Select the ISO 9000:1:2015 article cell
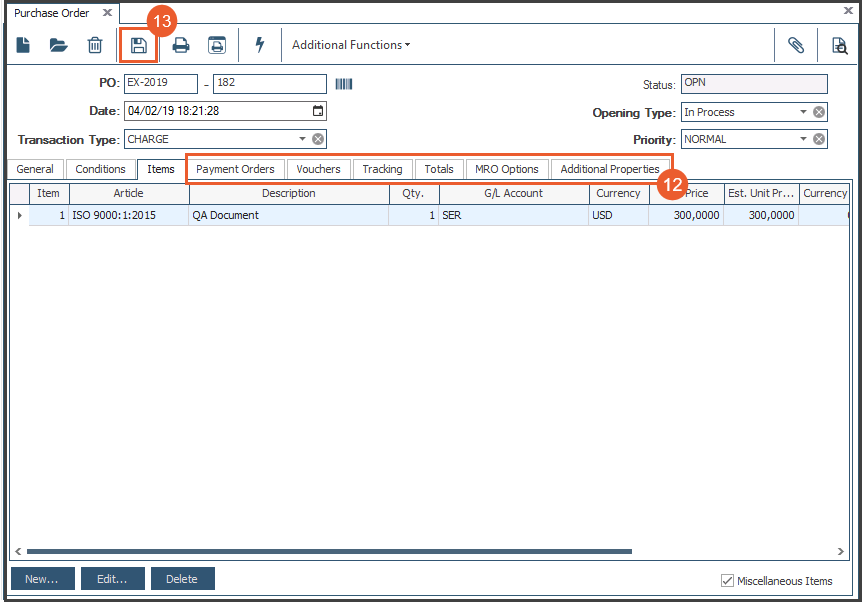The image size is (866, 604). coord(129,215)
